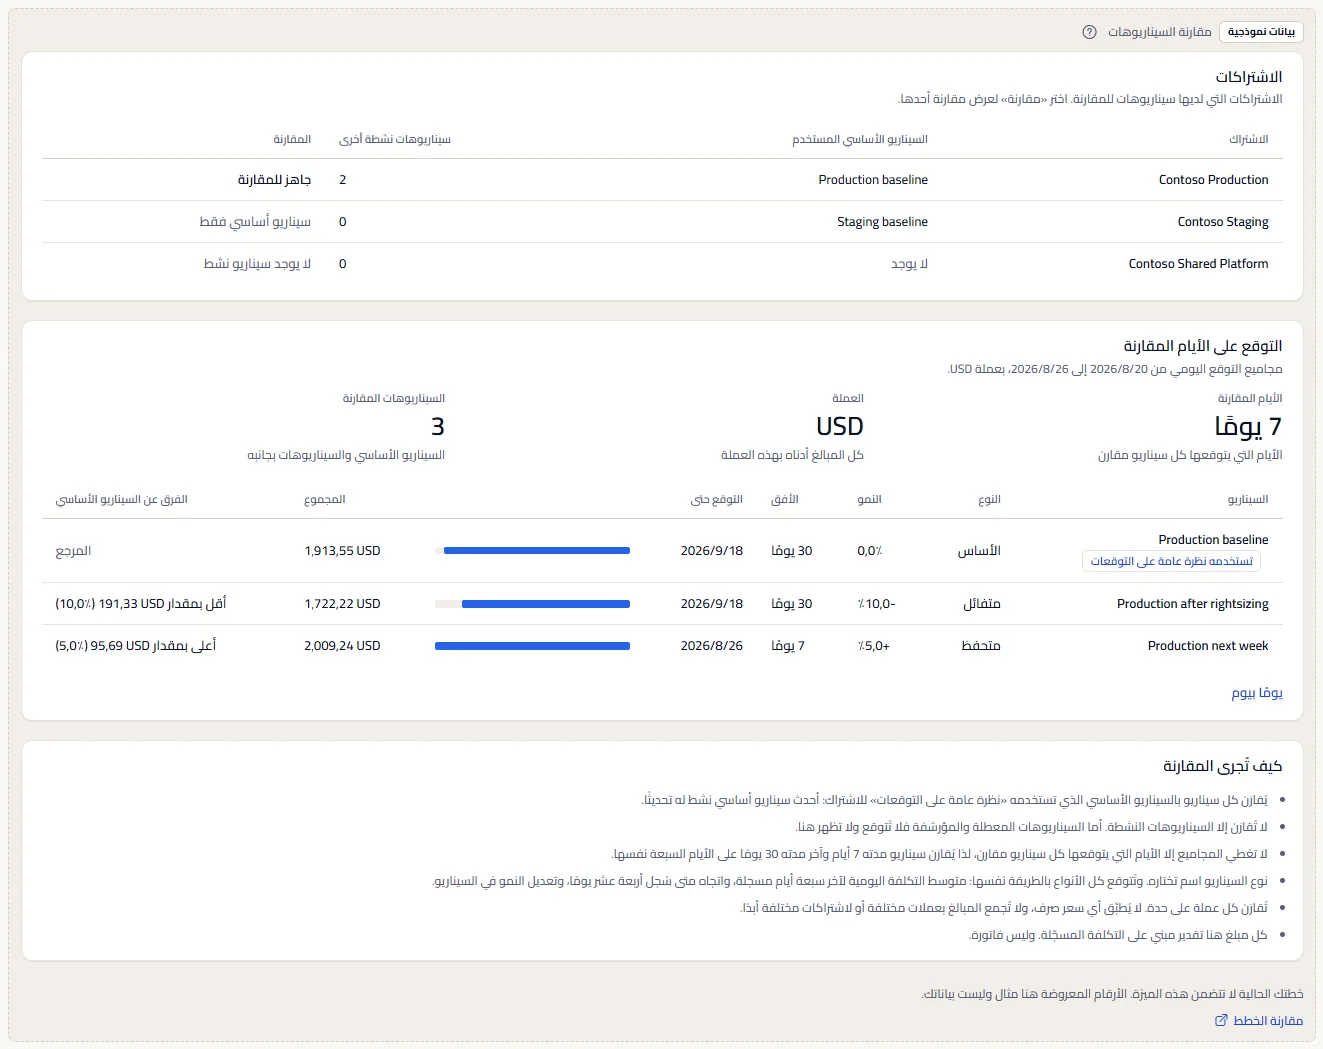Click the 1.913,55 USD total value
1323x1049 pixels.
pos(342,551)
